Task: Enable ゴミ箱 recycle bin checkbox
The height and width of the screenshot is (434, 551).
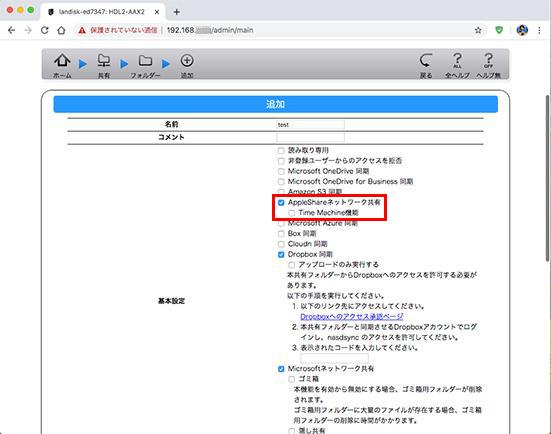Action: (291, 379)
